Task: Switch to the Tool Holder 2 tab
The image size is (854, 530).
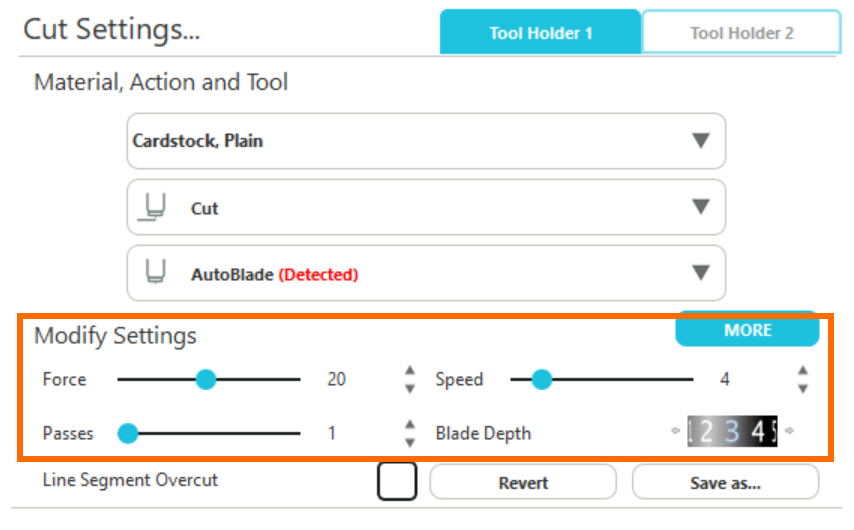Action: tap(741, 33)
